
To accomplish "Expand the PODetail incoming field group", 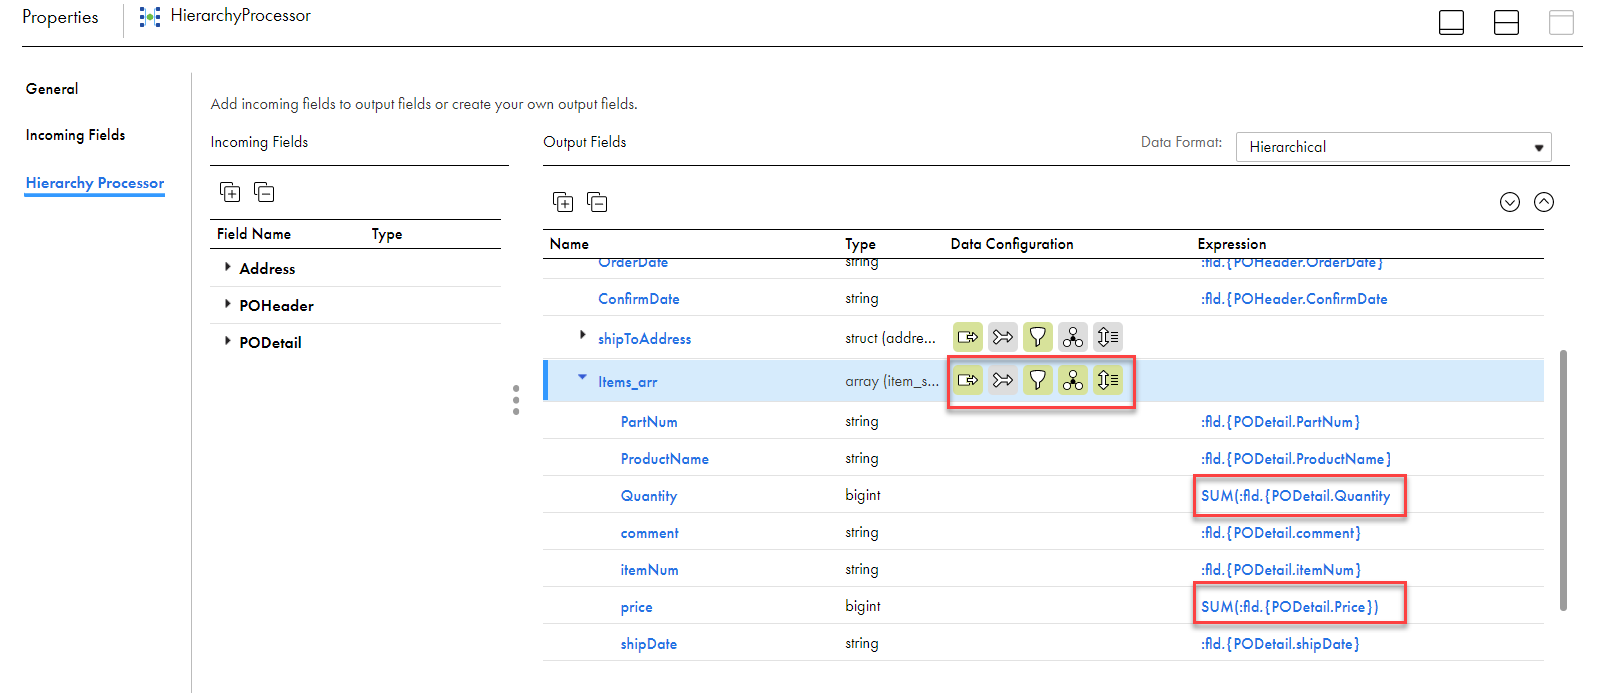I will [228, 341].
